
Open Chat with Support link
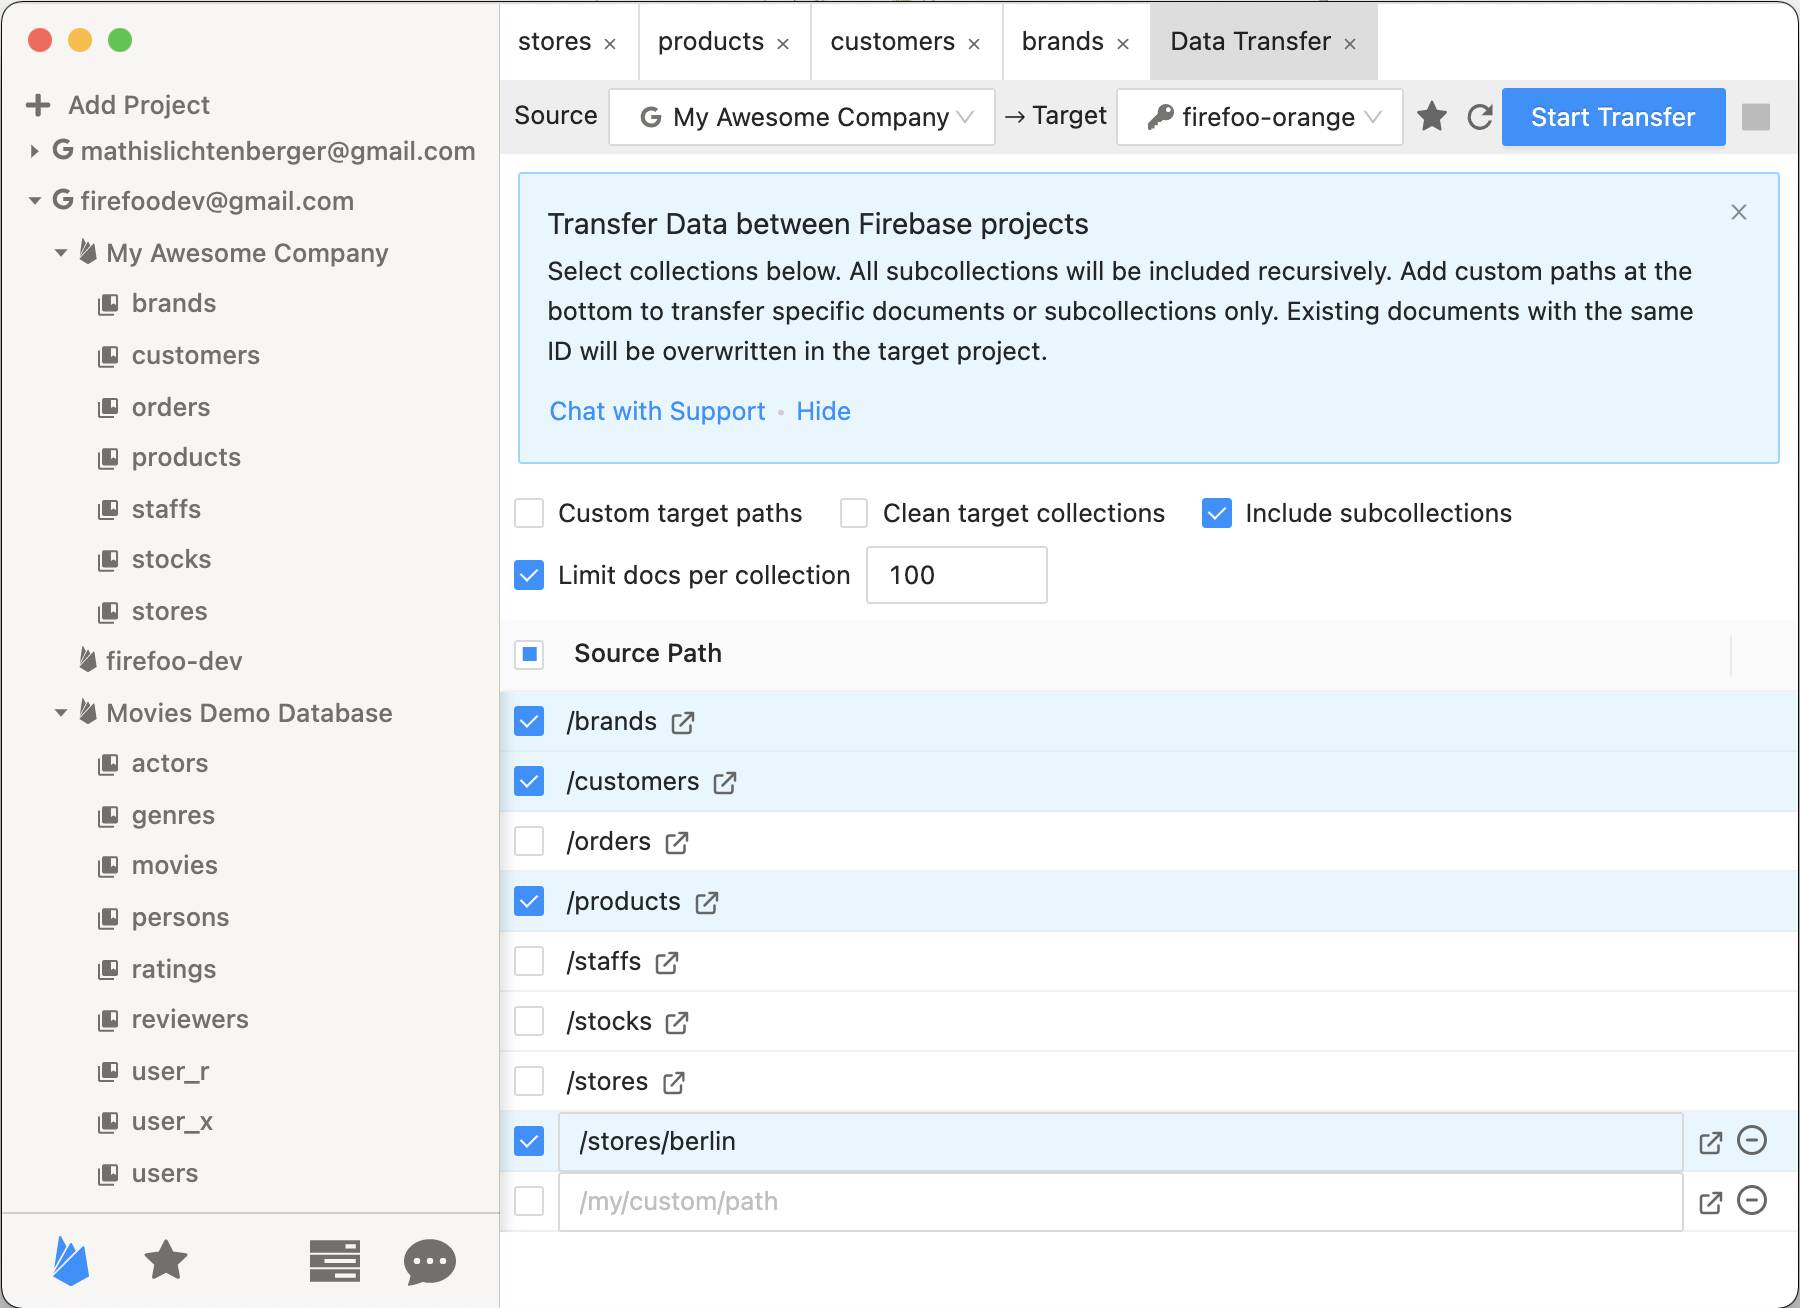pos(657,411)
